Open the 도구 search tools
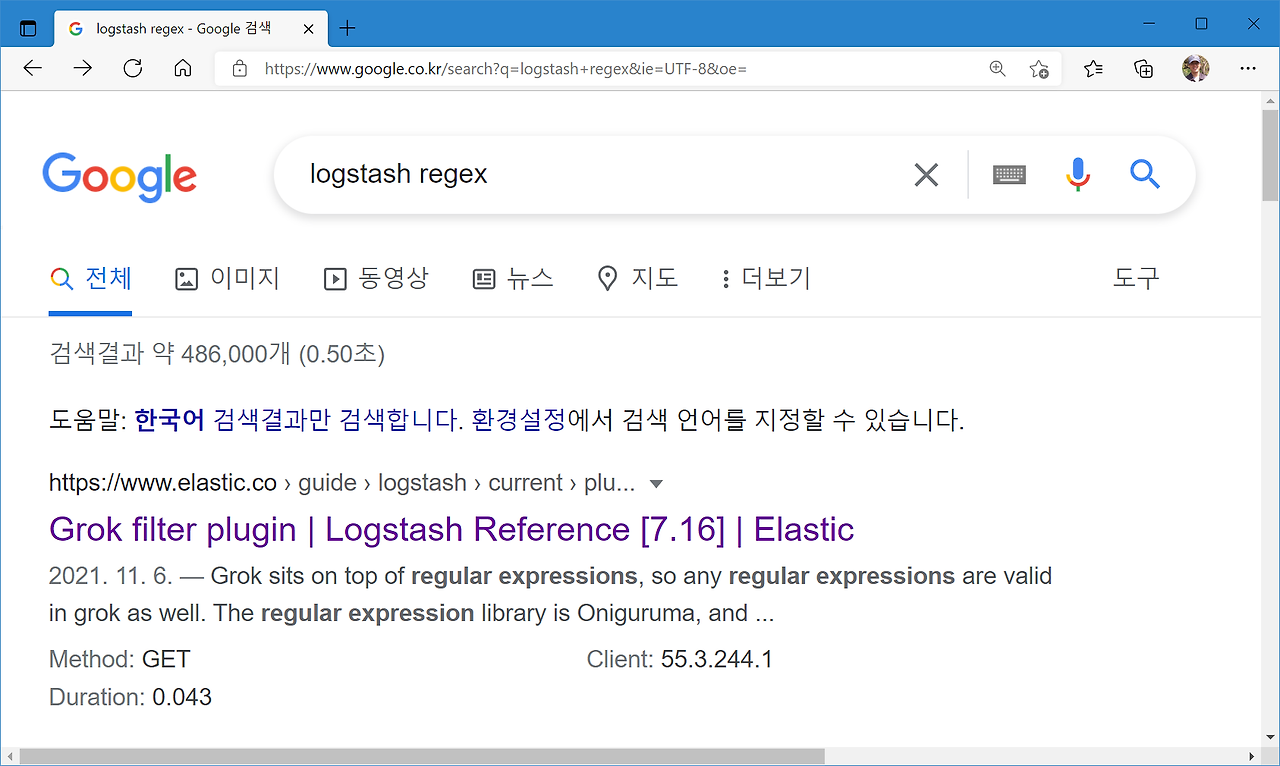This screenshot has width=1280, height=766. point(1136,278)
